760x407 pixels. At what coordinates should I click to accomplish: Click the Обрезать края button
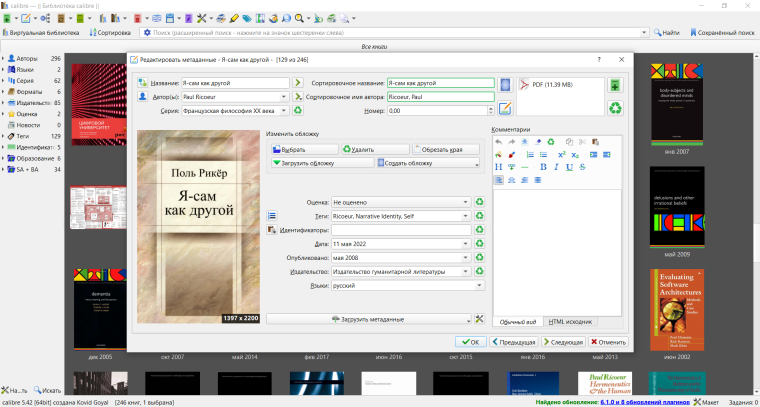(435, 149)
